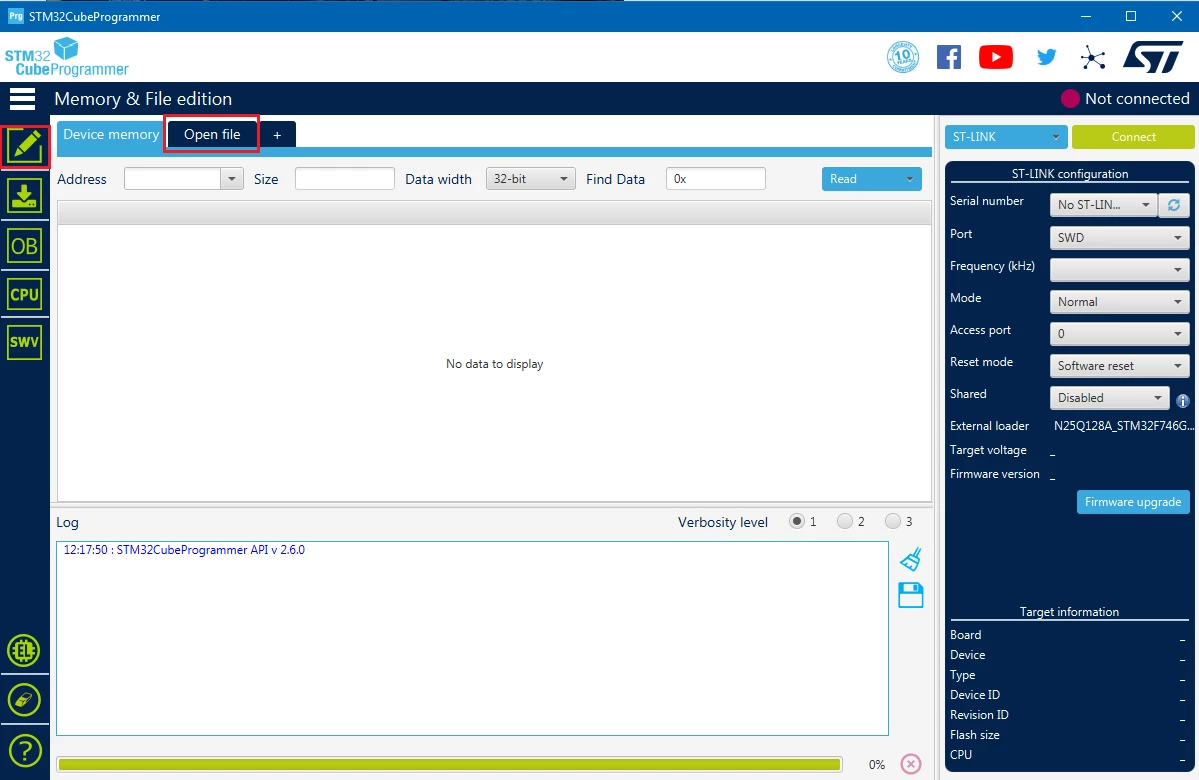Image resolution: width=1199 pixels, height=780 pixels.
Task: Open the Shared Disabled dropdown
Action: [x=1110, y=398]
